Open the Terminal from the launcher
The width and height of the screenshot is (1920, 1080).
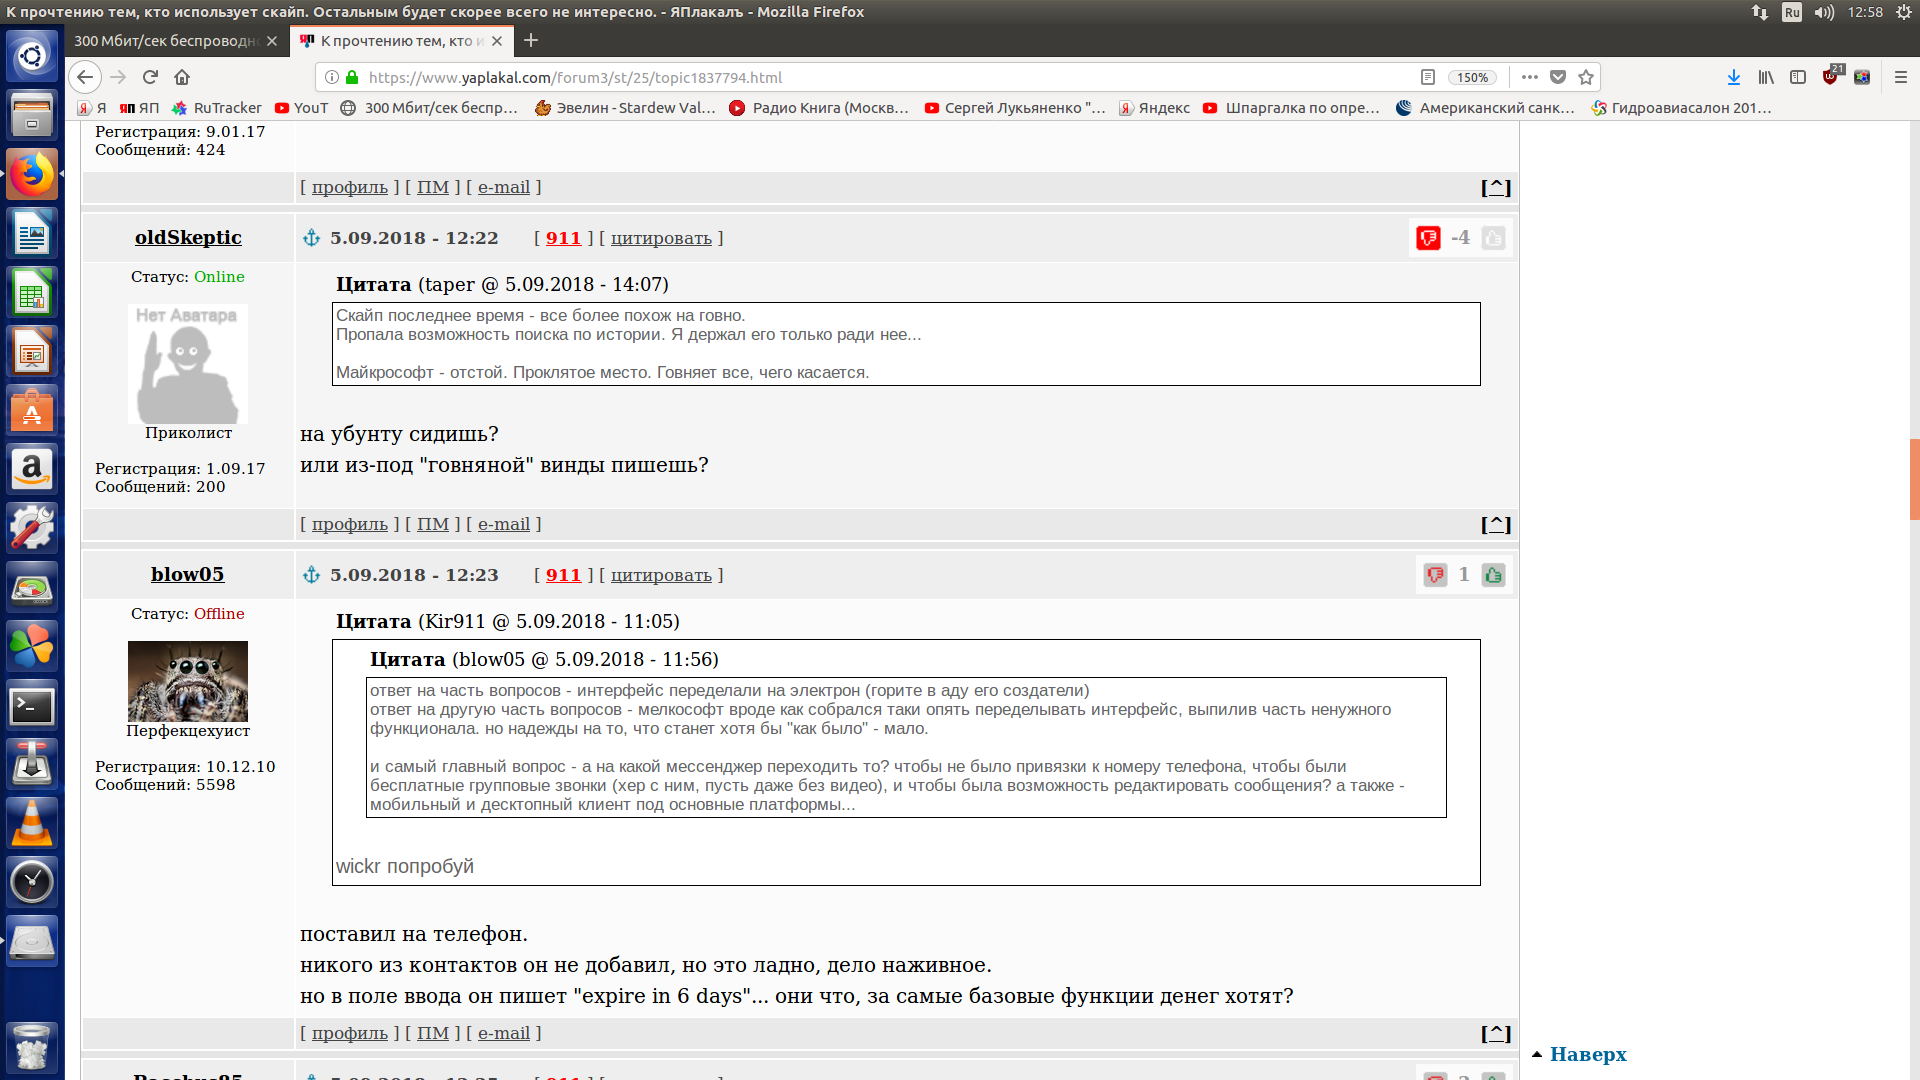[32, 705]
